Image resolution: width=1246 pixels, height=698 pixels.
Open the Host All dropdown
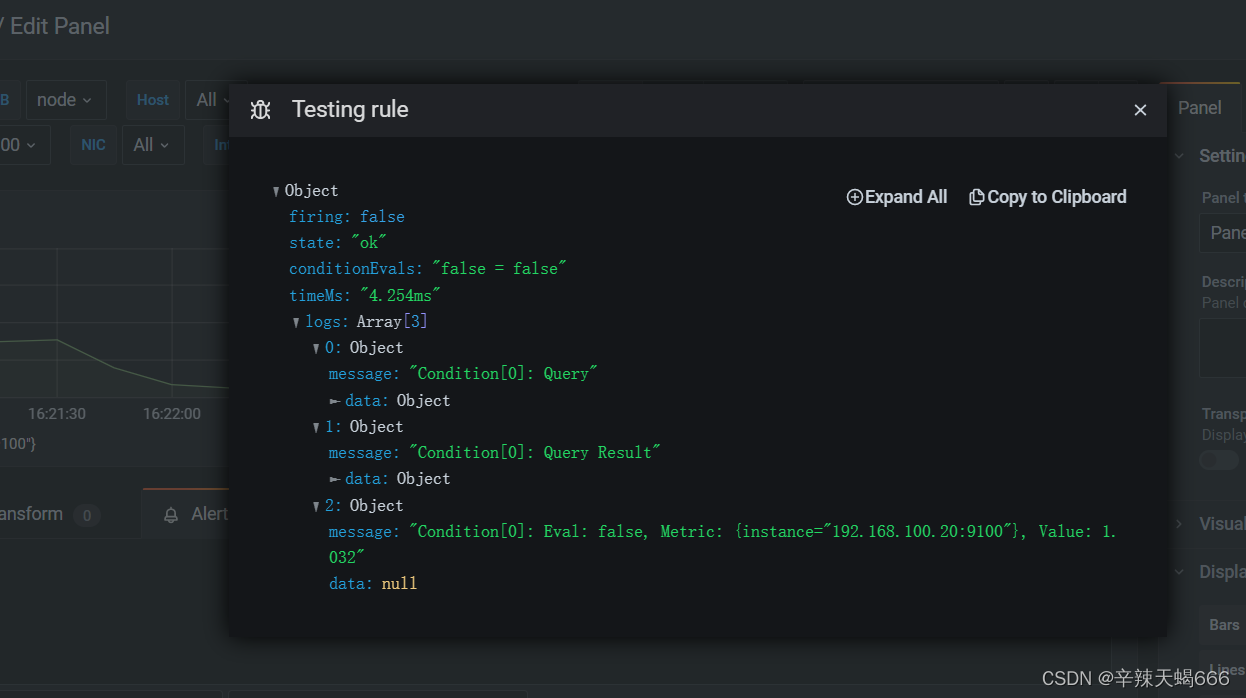tap(208, 100)
